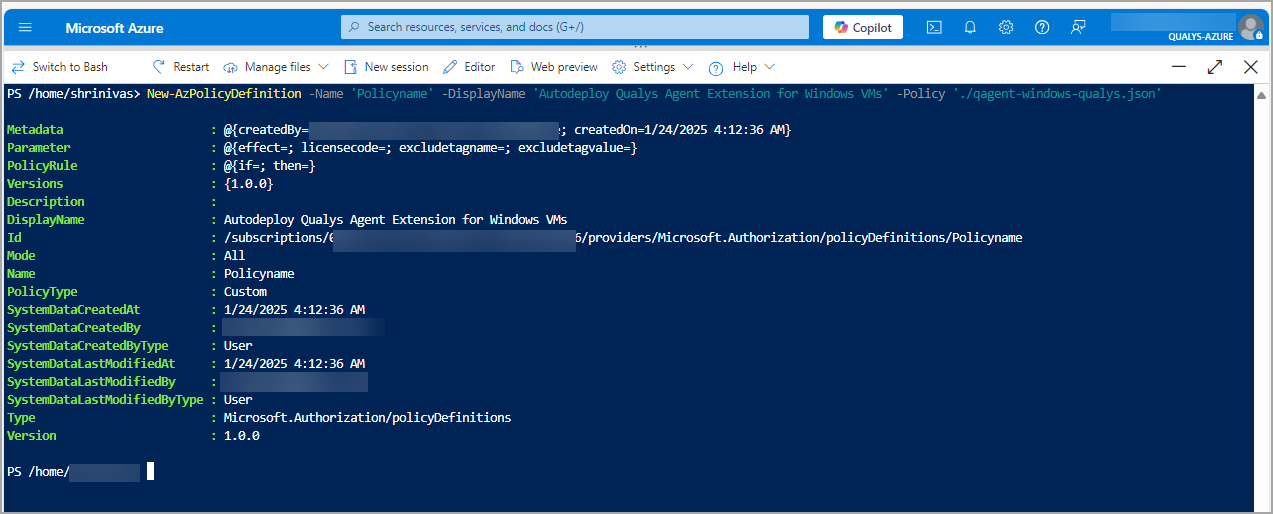1273x514 pixels.
Task: Open the account avatar menu
Action: point(1250,27)
